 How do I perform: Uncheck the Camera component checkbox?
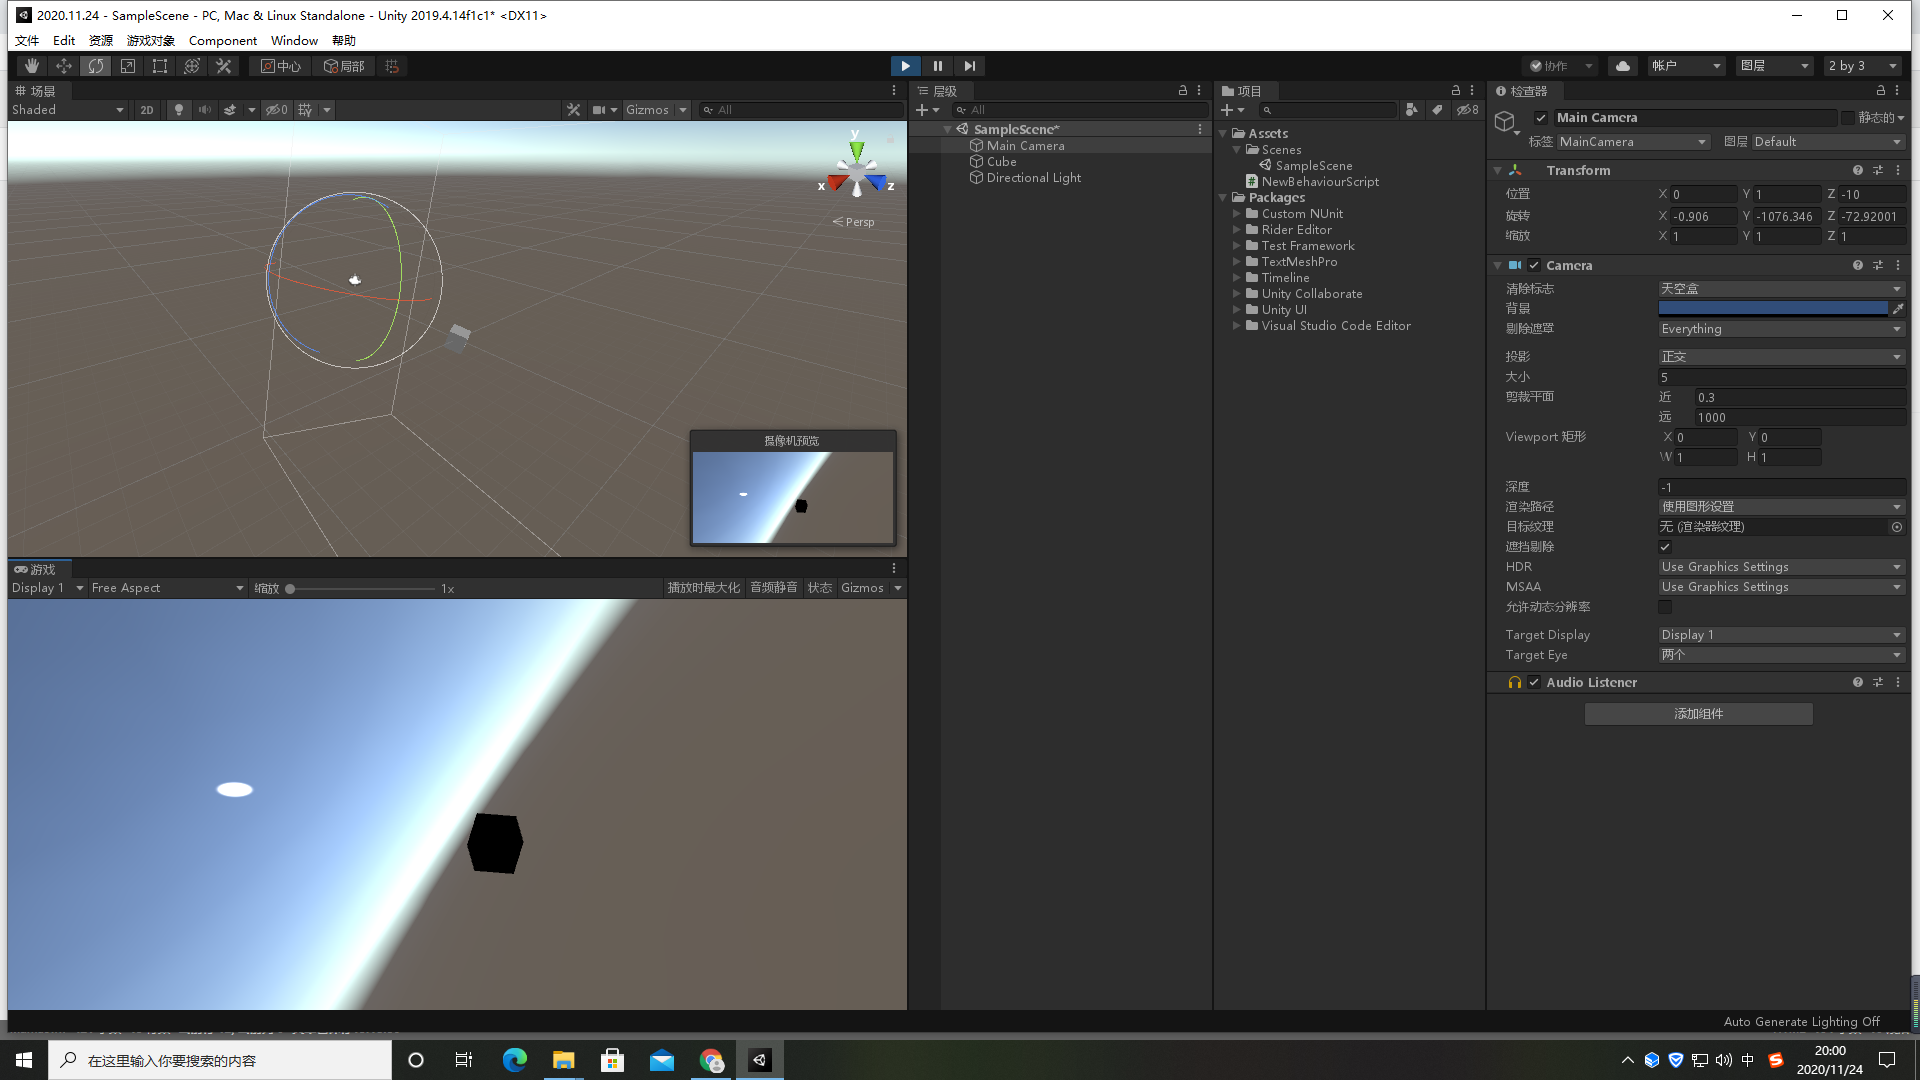[x=1534, y=266]
